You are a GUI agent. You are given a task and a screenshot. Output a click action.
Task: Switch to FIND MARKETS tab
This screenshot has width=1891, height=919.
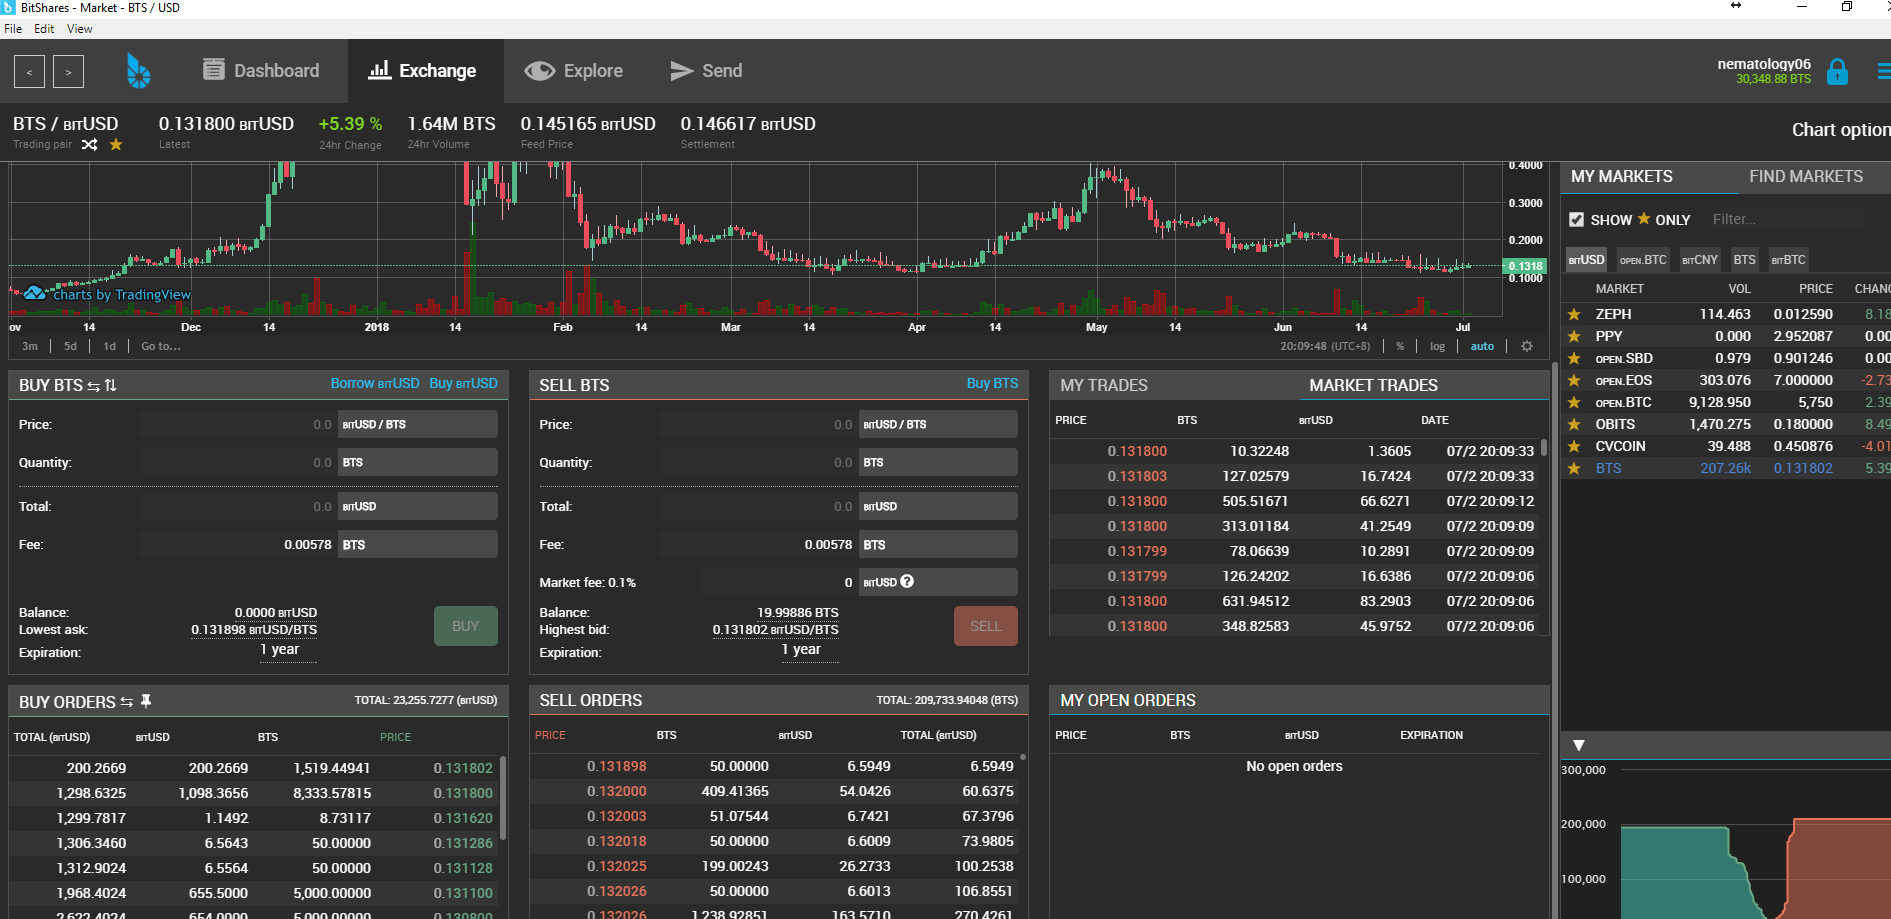[x=1805, y=176]
